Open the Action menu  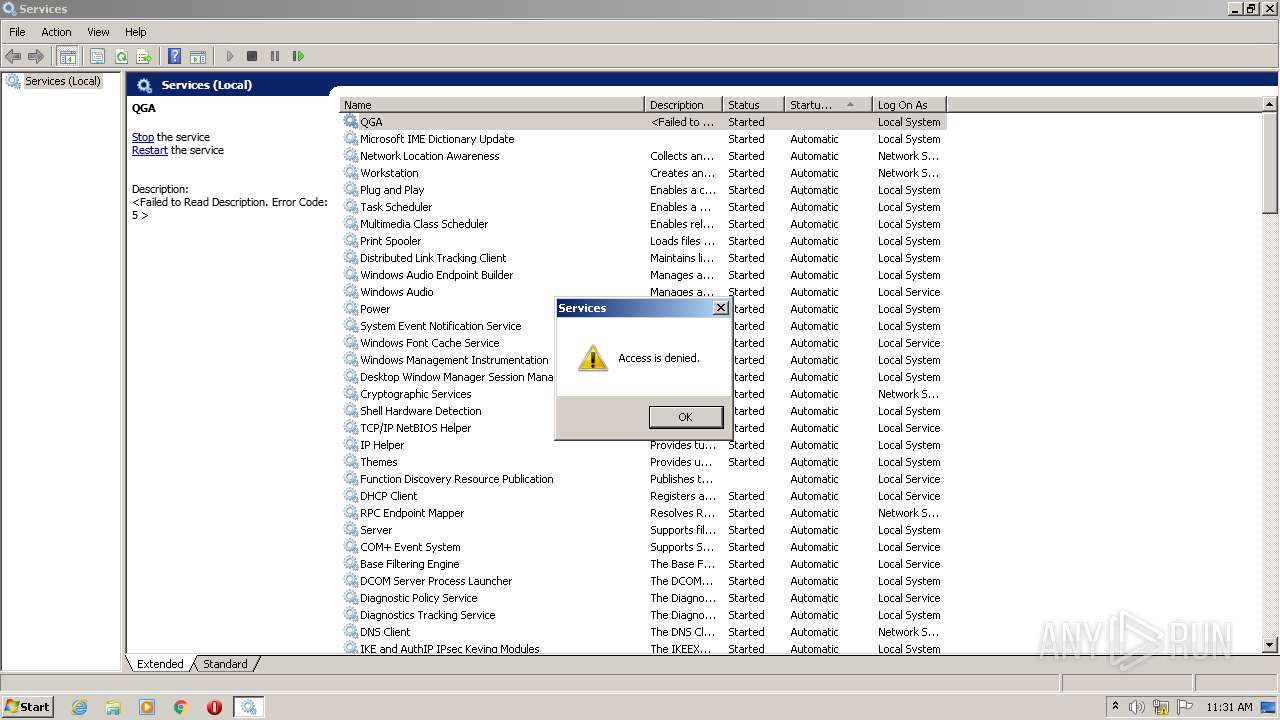coord(56,32)
